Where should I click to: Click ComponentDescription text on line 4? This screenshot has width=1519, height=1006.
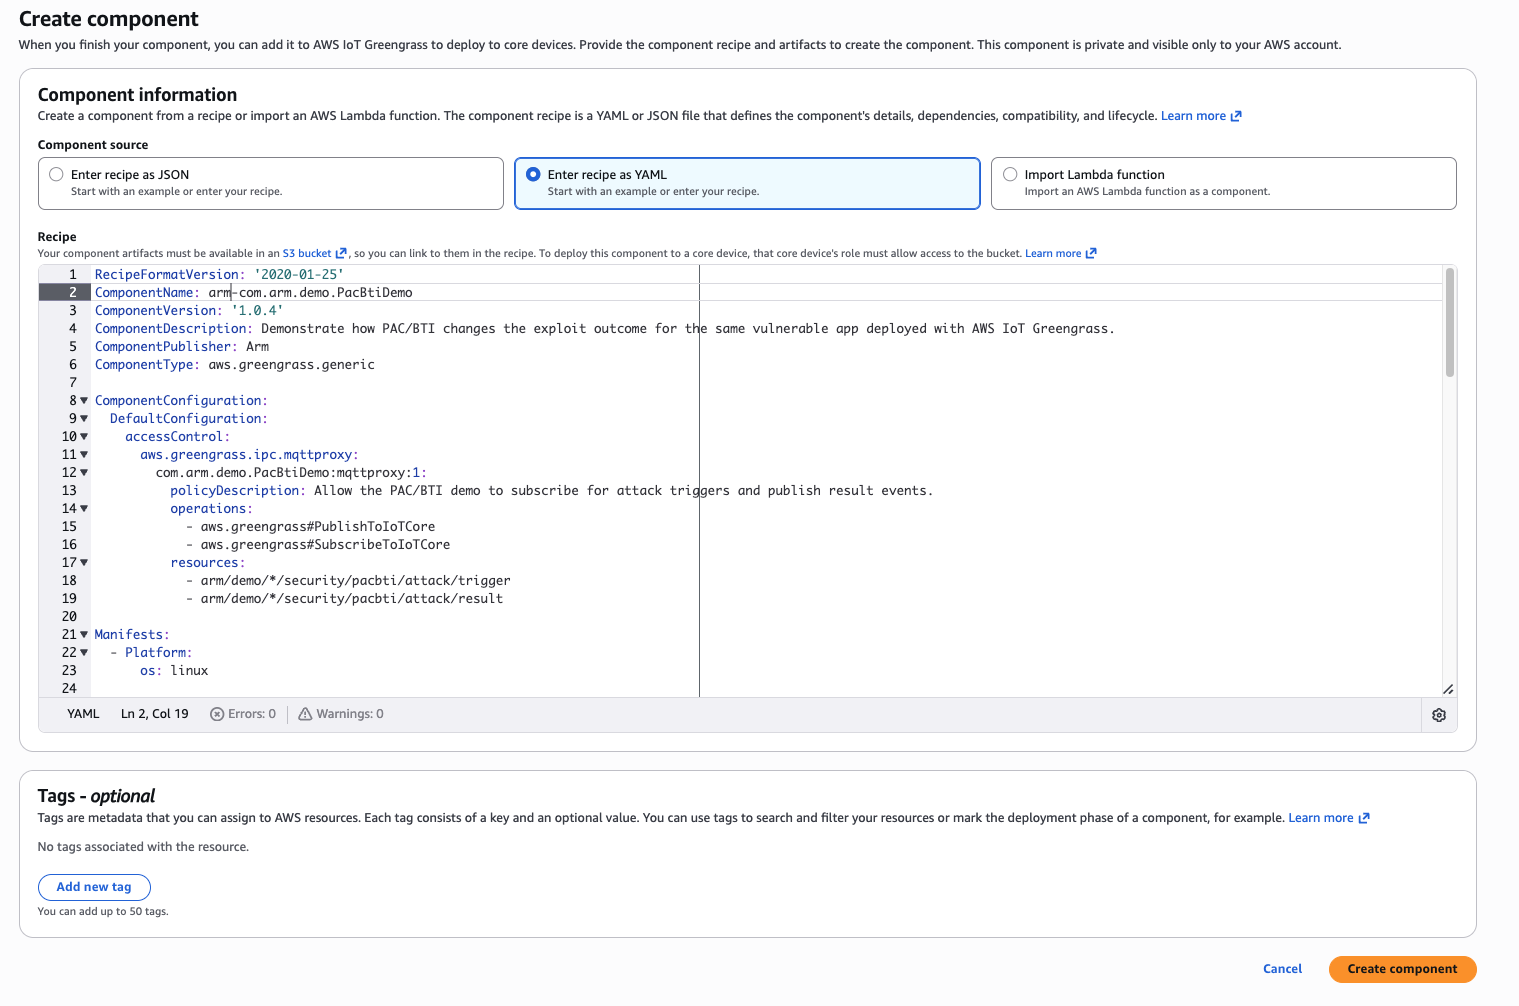tap(604, 329)
